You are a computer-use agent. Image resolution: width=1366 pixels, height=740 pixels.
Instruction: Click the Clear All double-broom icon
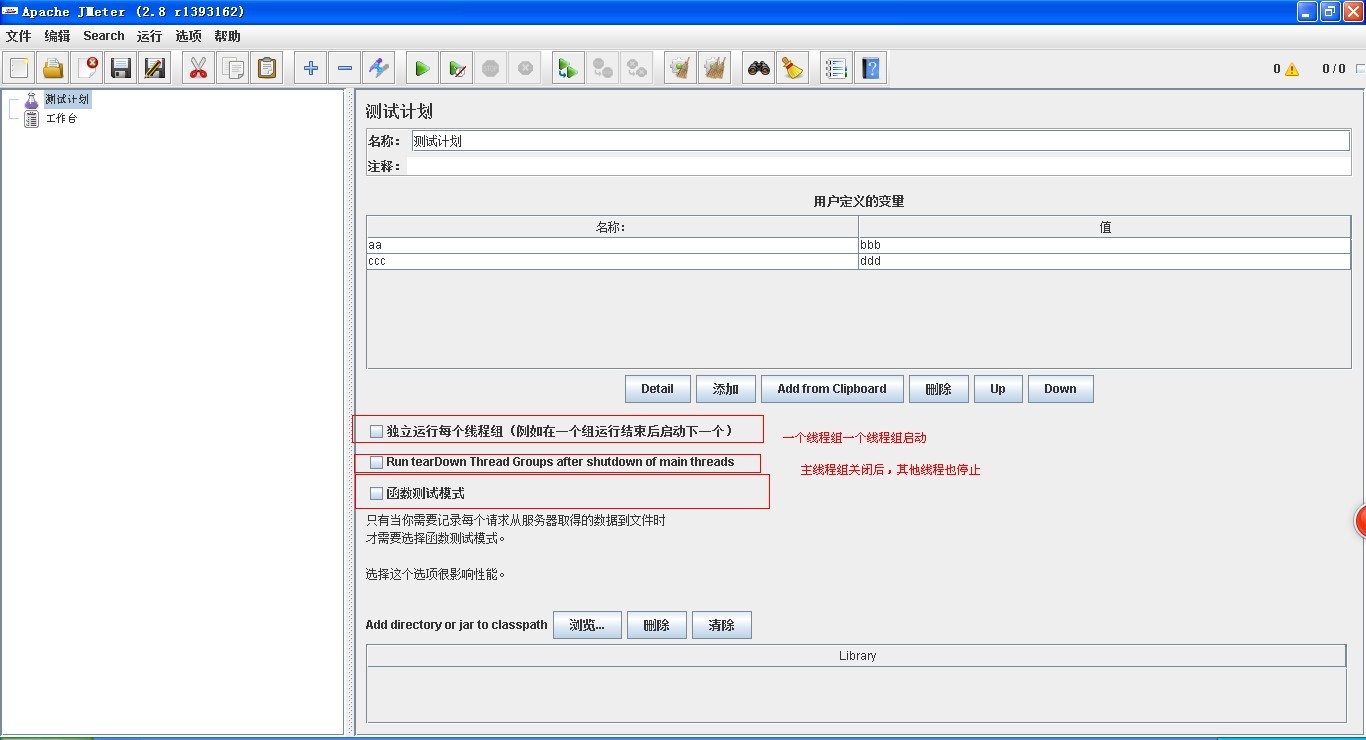(714, 68)
